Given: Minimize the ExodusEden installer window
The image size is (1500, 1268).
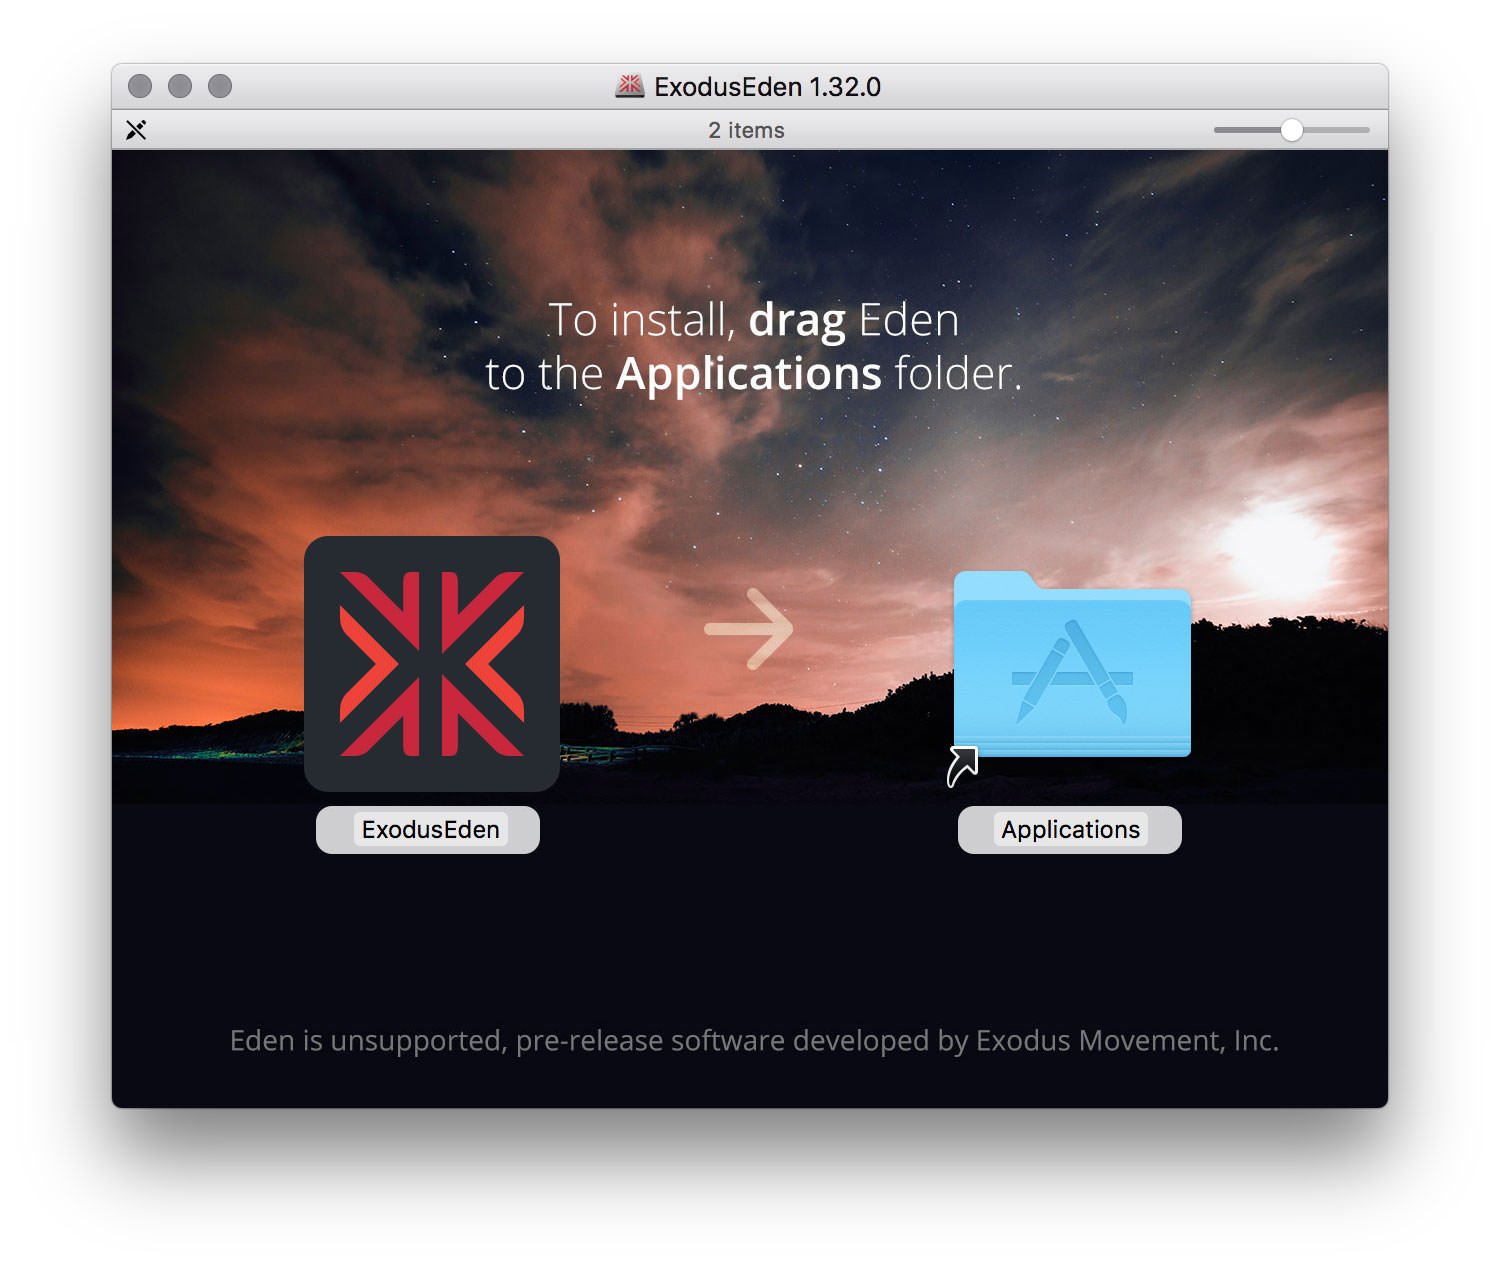Looking at the screenshot, I should click(180, 86).
